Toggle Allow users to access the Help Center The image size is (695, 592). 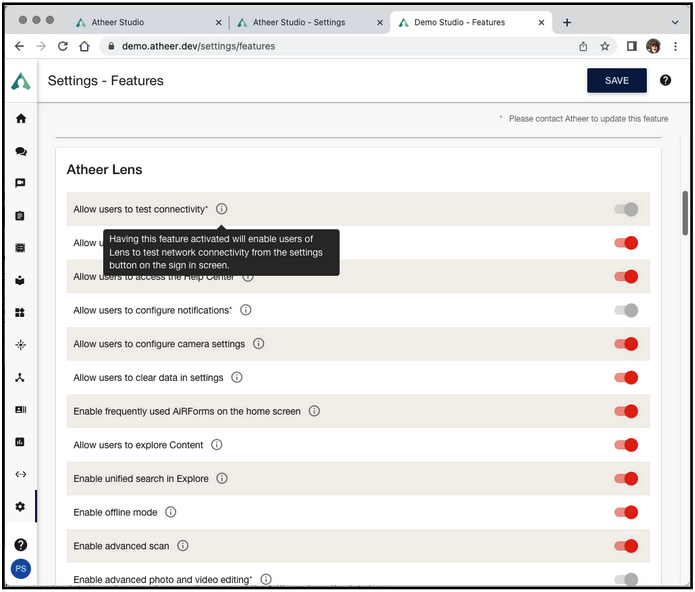click(626, 277)
